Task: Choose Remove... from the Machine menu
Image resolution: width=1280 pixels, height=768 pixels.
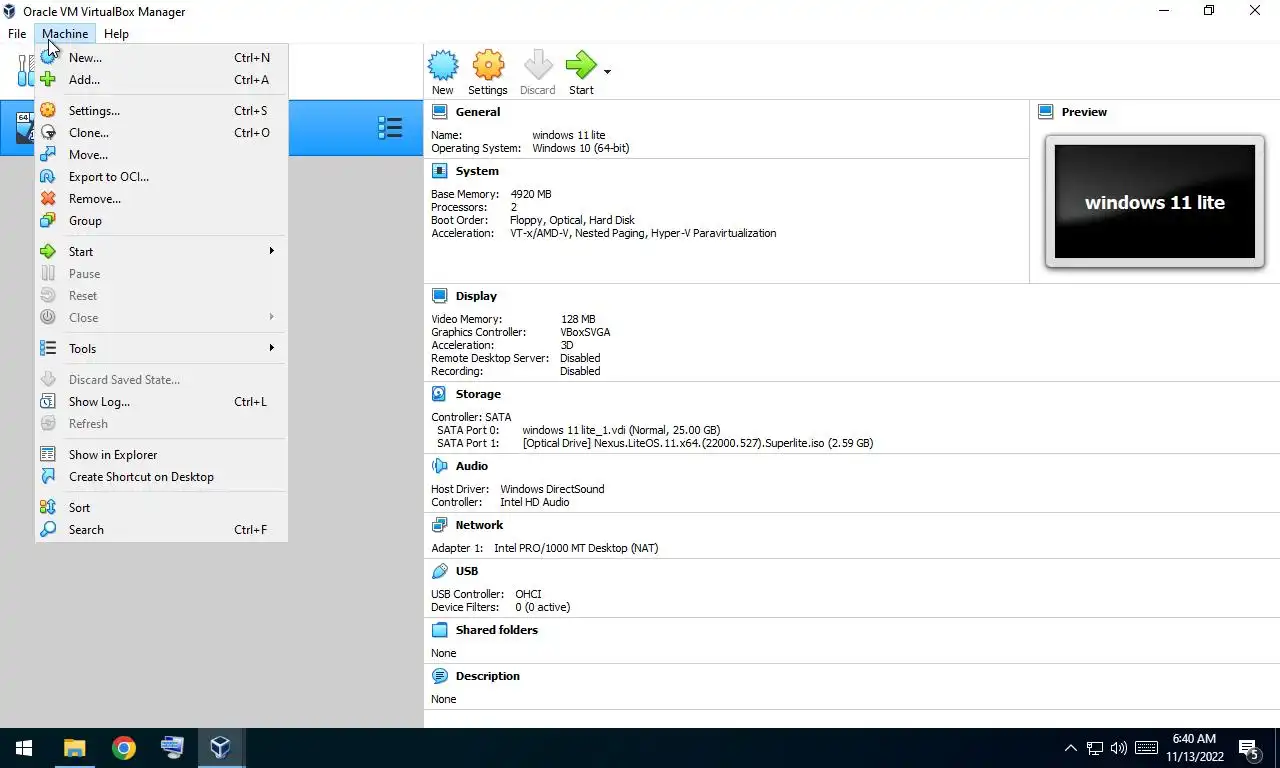Action: coord(161,199)
